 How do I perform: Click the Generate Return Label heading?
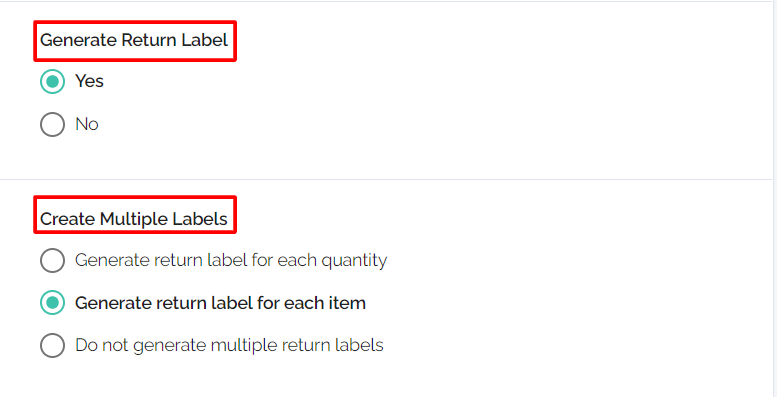tap(134, 40)
